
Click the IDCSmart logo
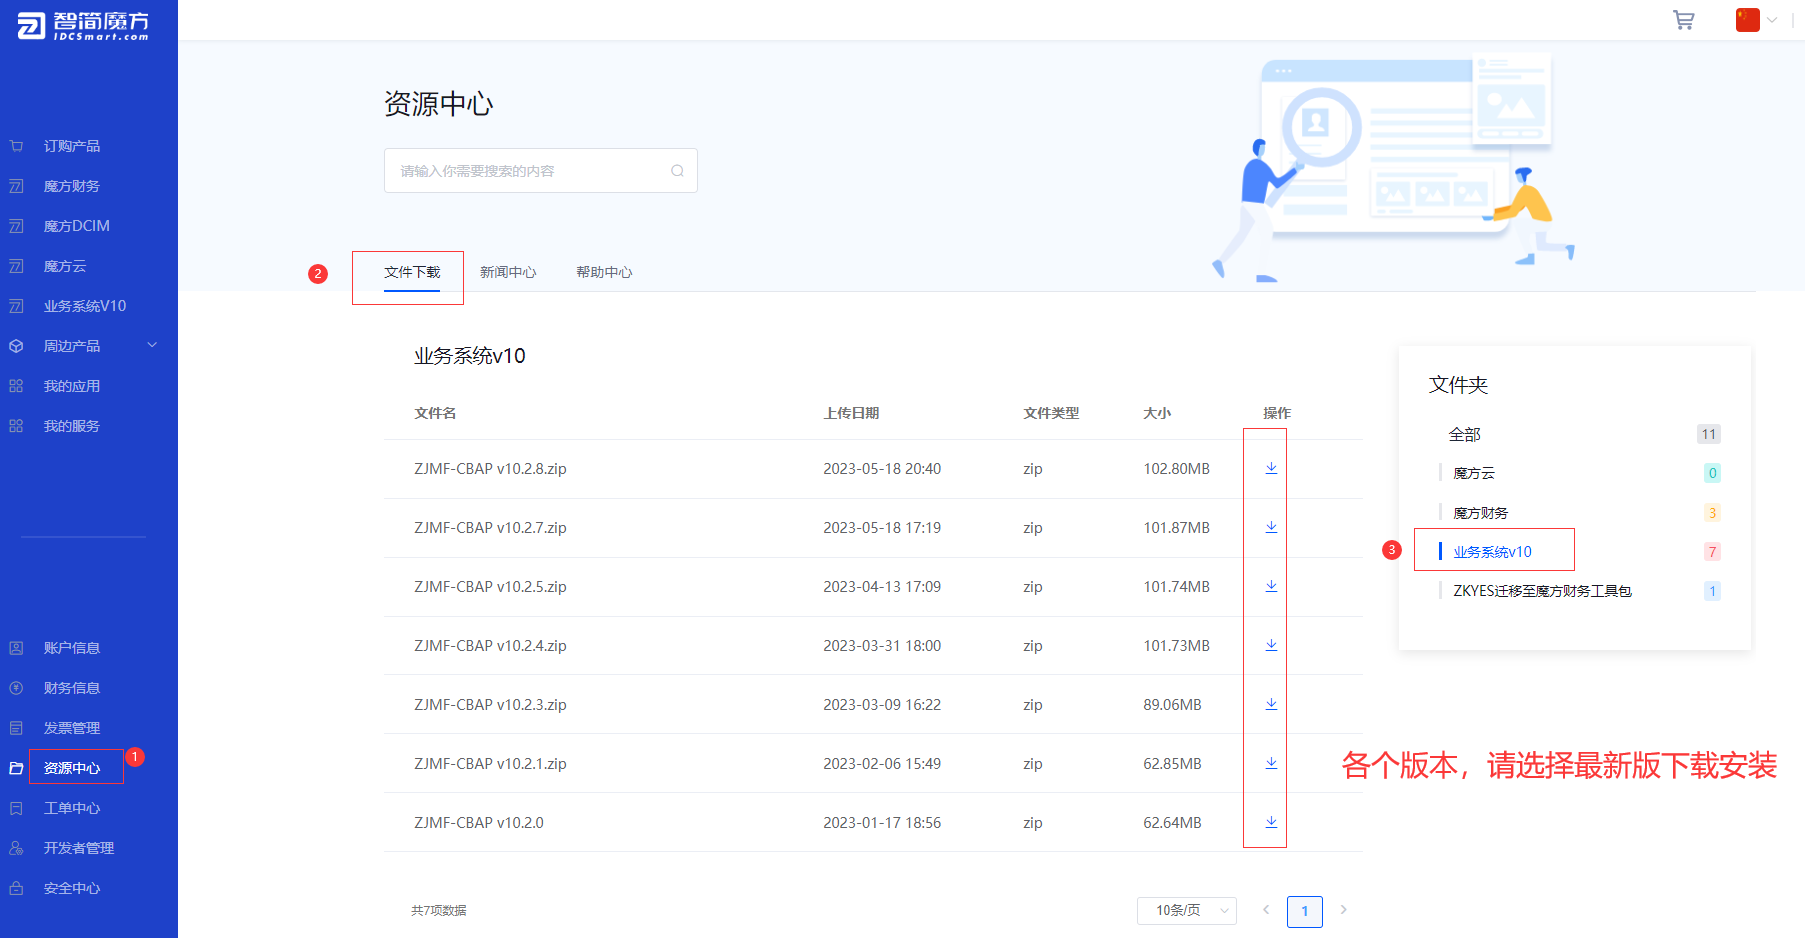tap(83, 26)
